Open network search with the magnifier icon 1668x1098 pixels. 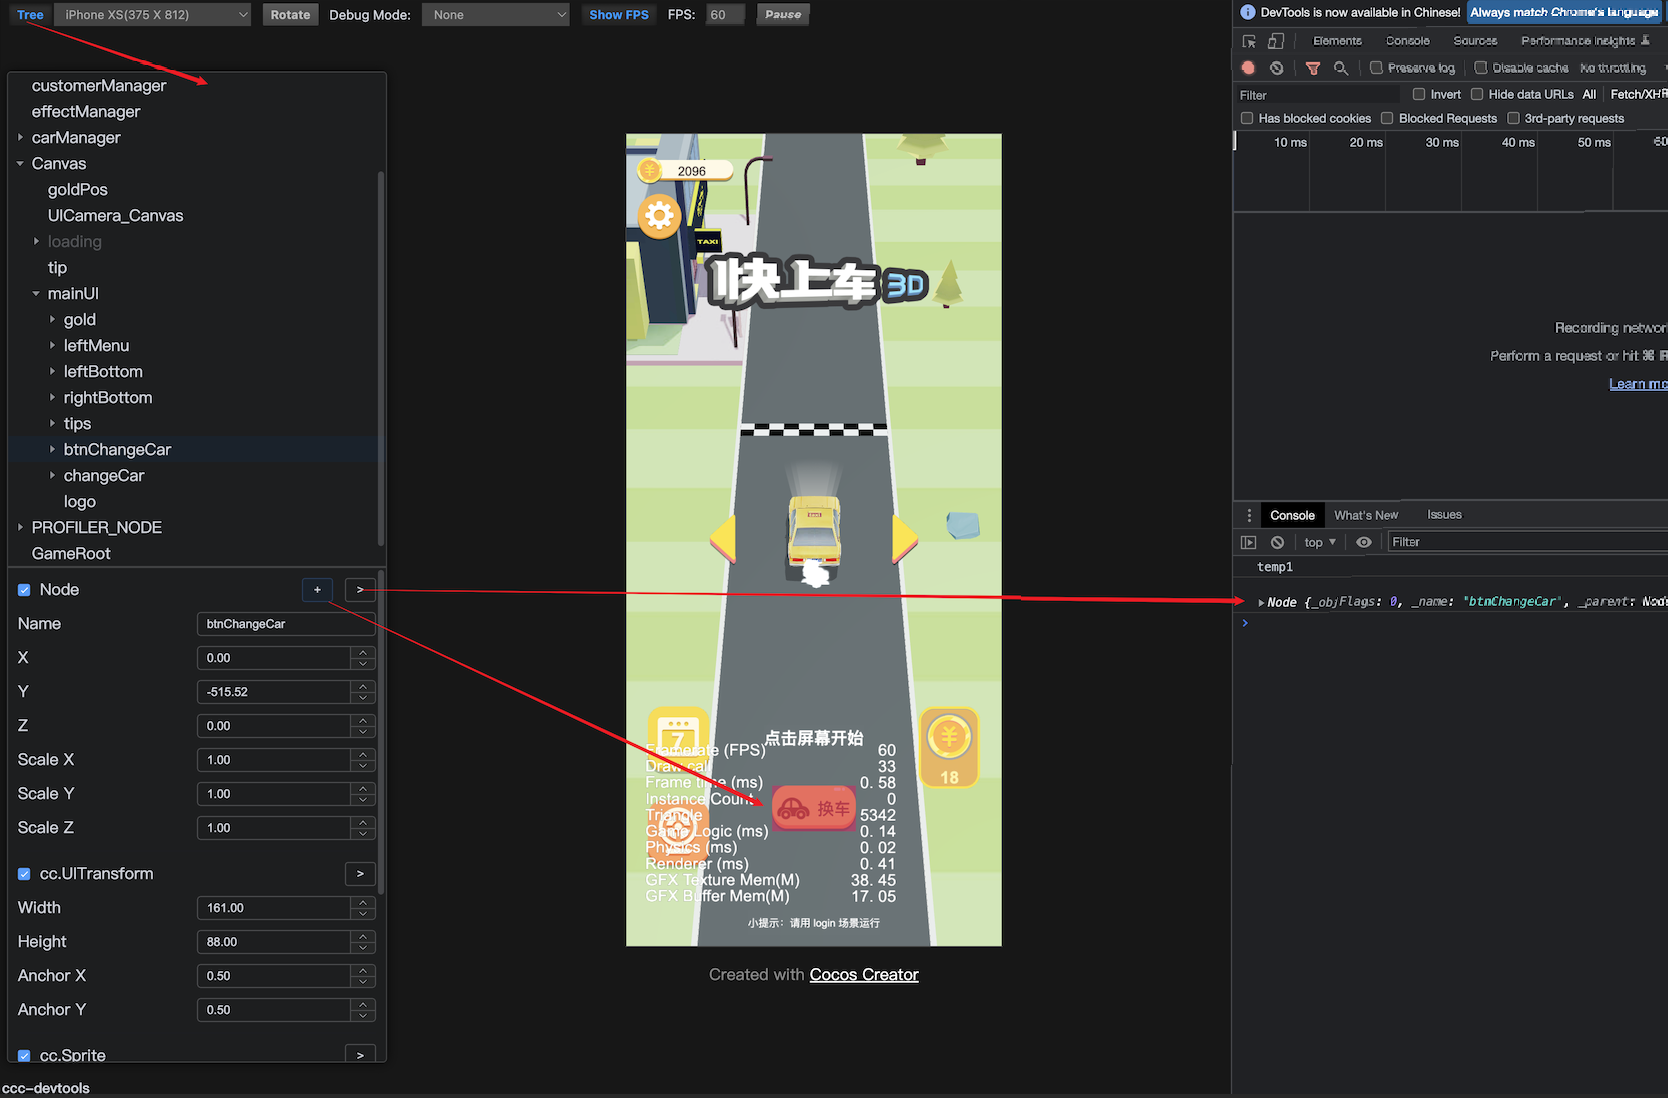click(x=1341, y=68)
